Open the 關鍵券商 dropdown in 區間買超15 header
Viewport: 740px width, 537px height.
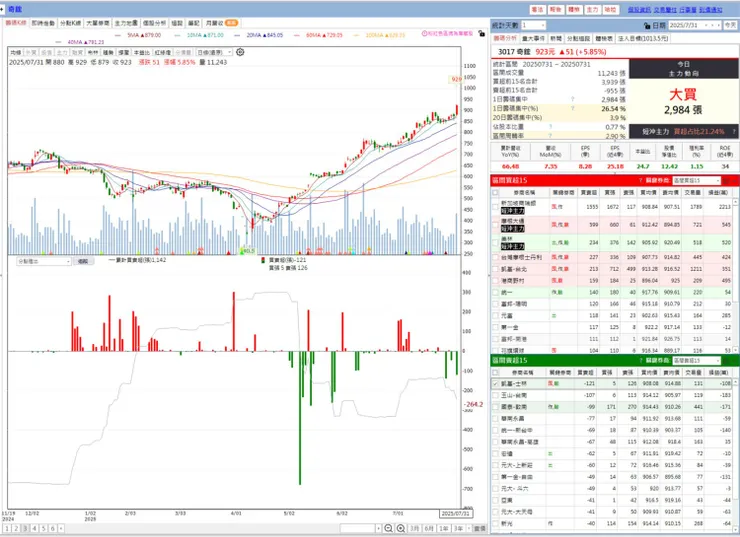pyautogui.click(x=717, y=180)
